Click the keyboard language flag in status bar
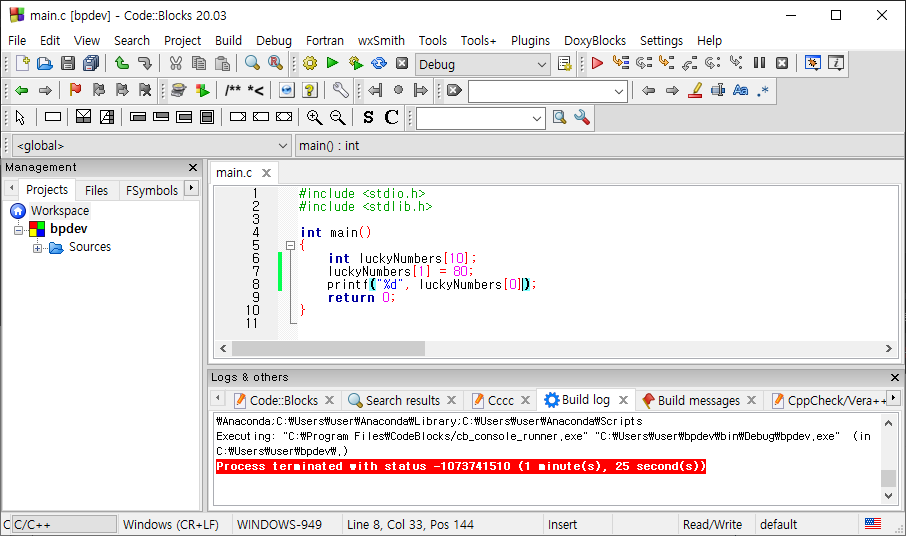Image resolution: width=906 pixels, height=536 pixels. coord(872,524)
